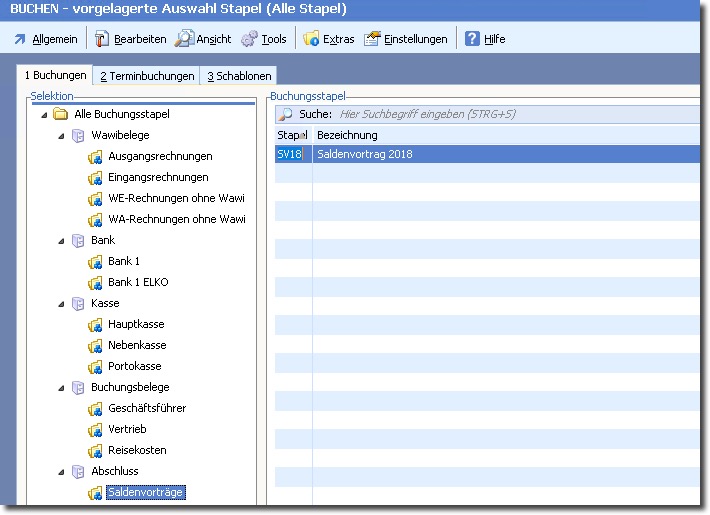Viewport: 710px width, 515px height.
Task: Collapse the Wawibelege tree node
Action: coord(62,136)
